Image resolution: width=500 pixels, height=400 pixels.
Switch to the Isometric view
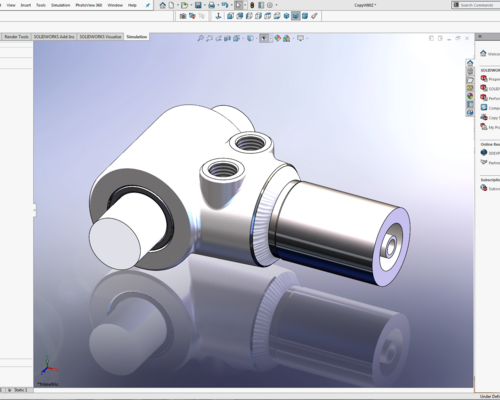[286, 16]
